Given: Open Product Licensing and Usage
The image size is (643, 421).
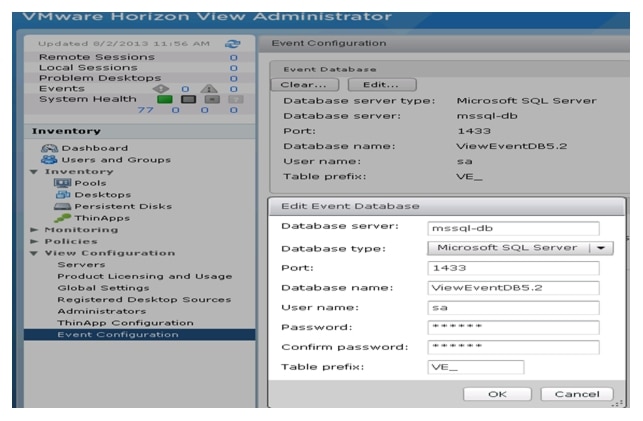Looking at the screenshot, I should 145,276.
